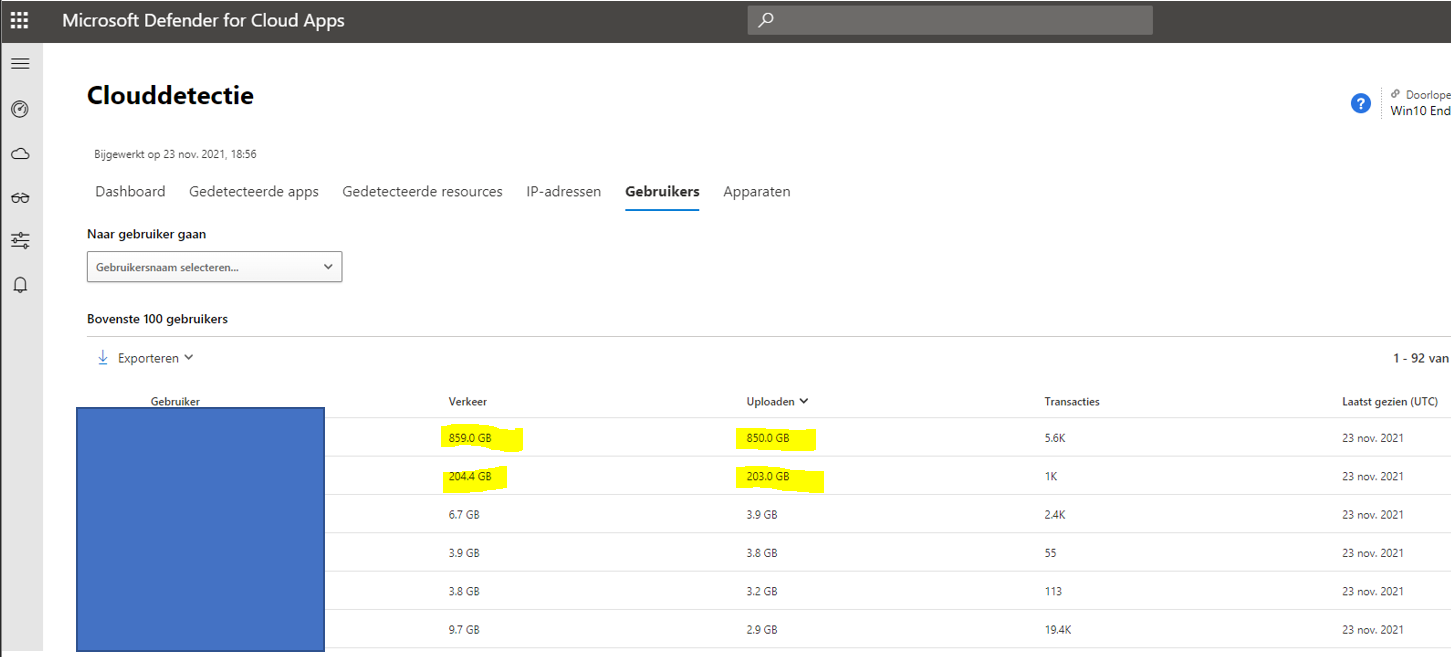Click the 6.7 GB traffic cell
1451x657 pixels.
point(464,514)
